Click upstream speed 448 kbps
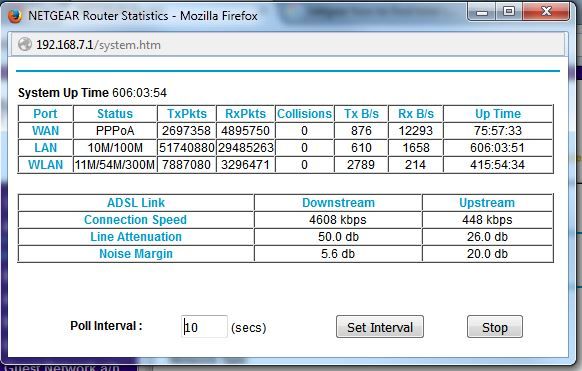Viewport: 582px width, 371px height. 487,220
